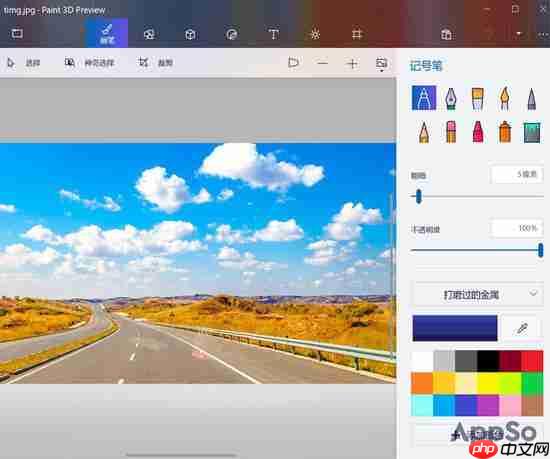Image resolution: width=550 pixels, height=459 pixels.
Task: Open the Stickers tab
Action: point(232,34)
